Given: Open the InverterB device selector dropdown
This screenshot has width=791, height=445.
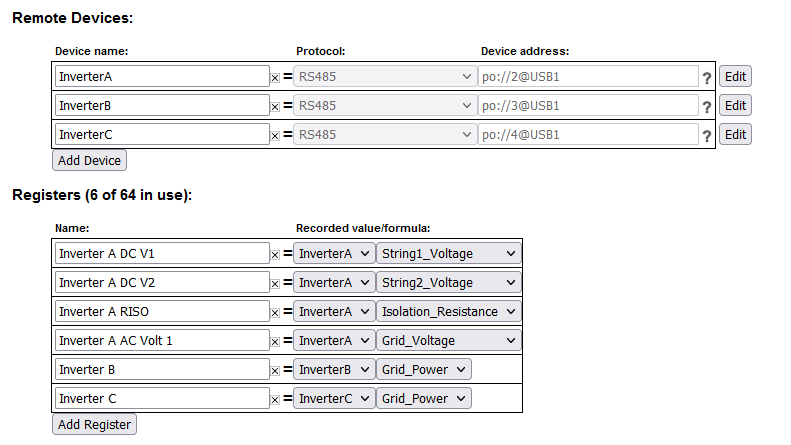Looking at the screenshot, I should tap(334, 369).
